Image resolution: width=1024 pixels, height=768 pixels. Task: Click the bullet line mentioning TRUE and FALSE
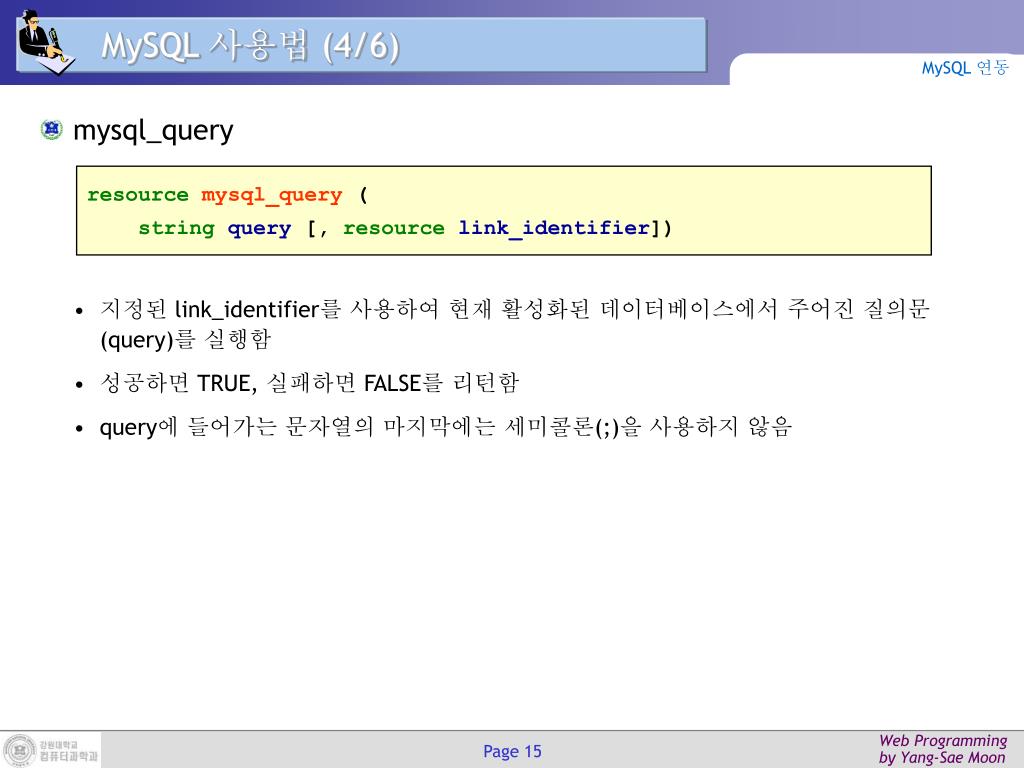[x=310, y=383]
